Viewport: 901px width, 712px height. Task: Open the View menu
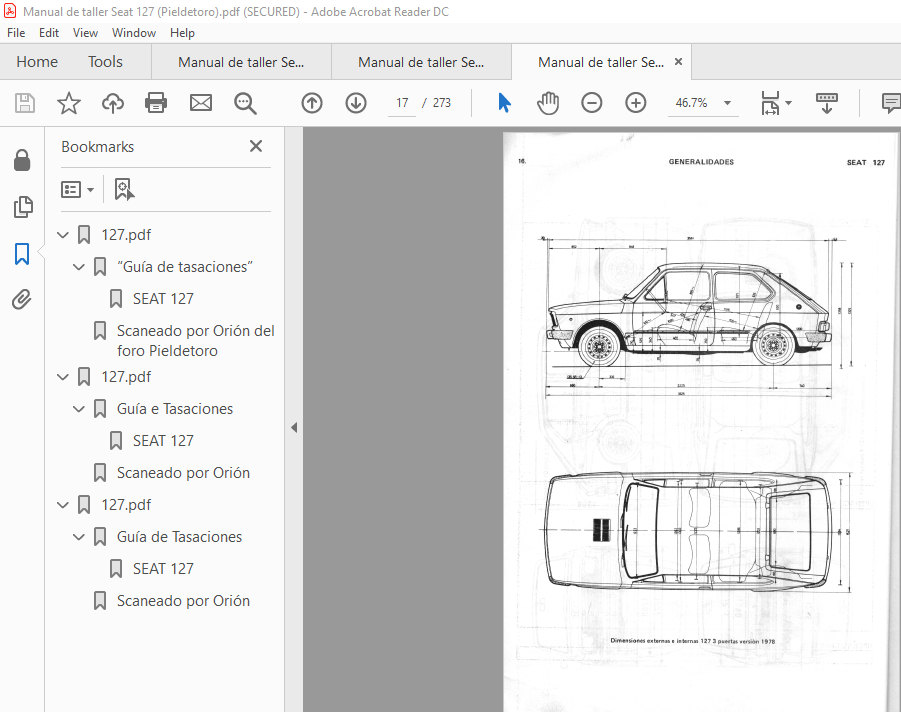pyautogui.click(x=85, y=33)
